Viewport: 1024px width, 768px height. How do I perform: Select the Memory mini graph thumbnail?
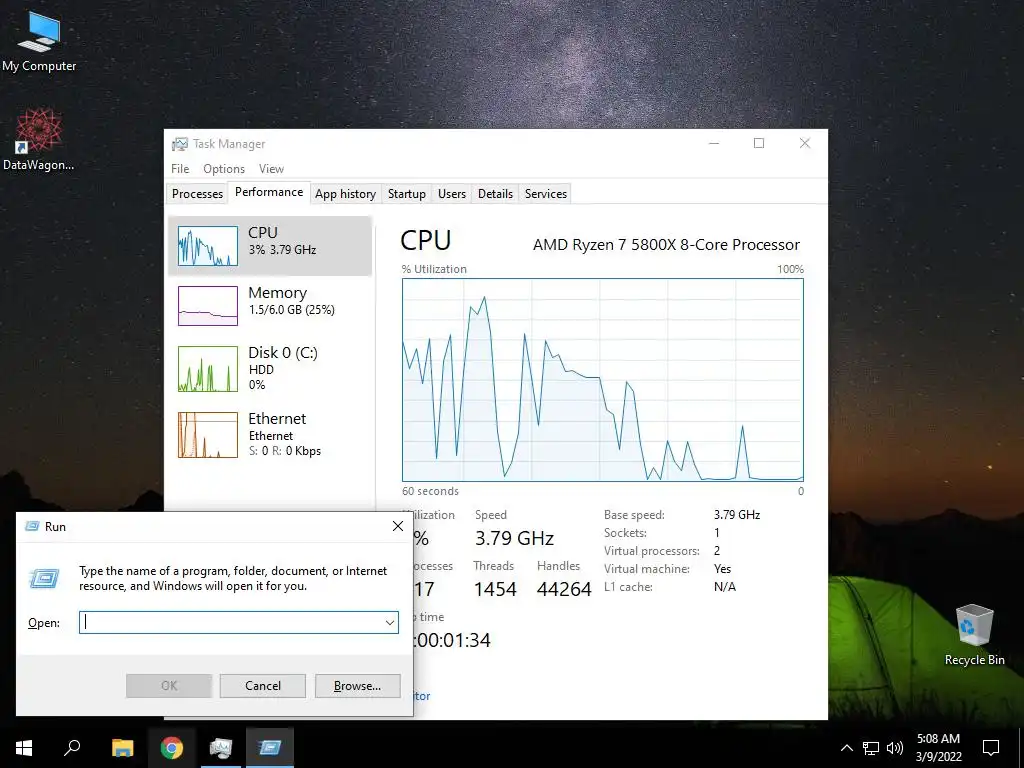click(208, 306)
